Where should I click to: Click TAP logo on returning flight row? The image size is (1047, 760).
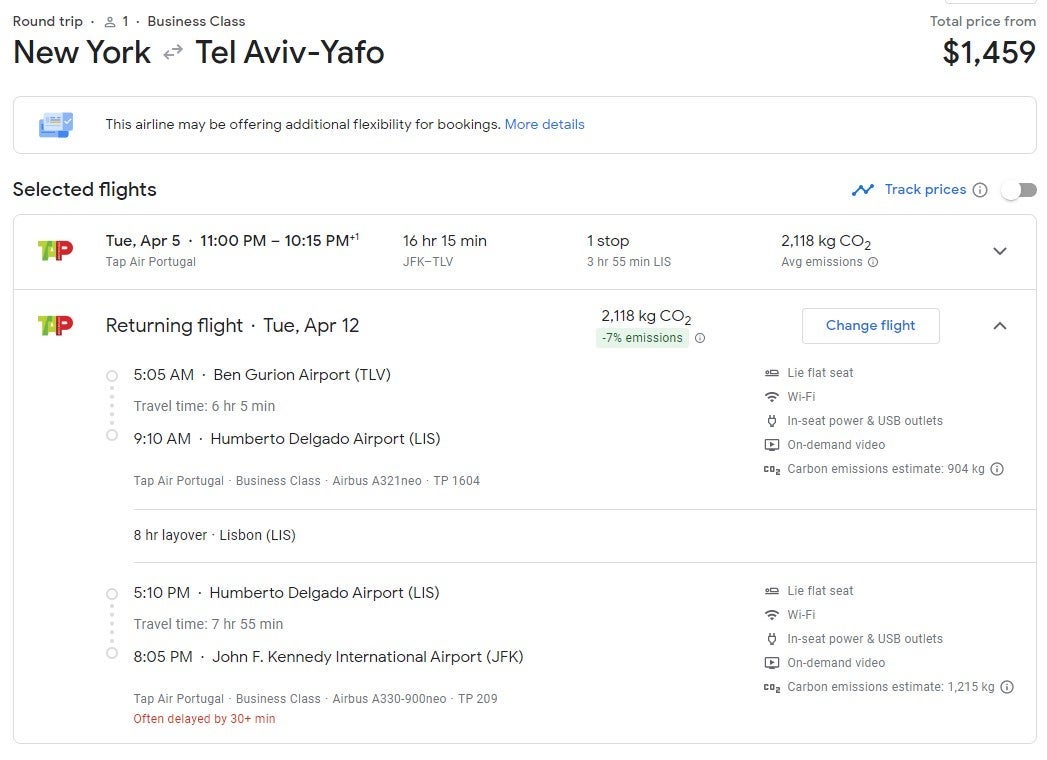coord(55,326)
